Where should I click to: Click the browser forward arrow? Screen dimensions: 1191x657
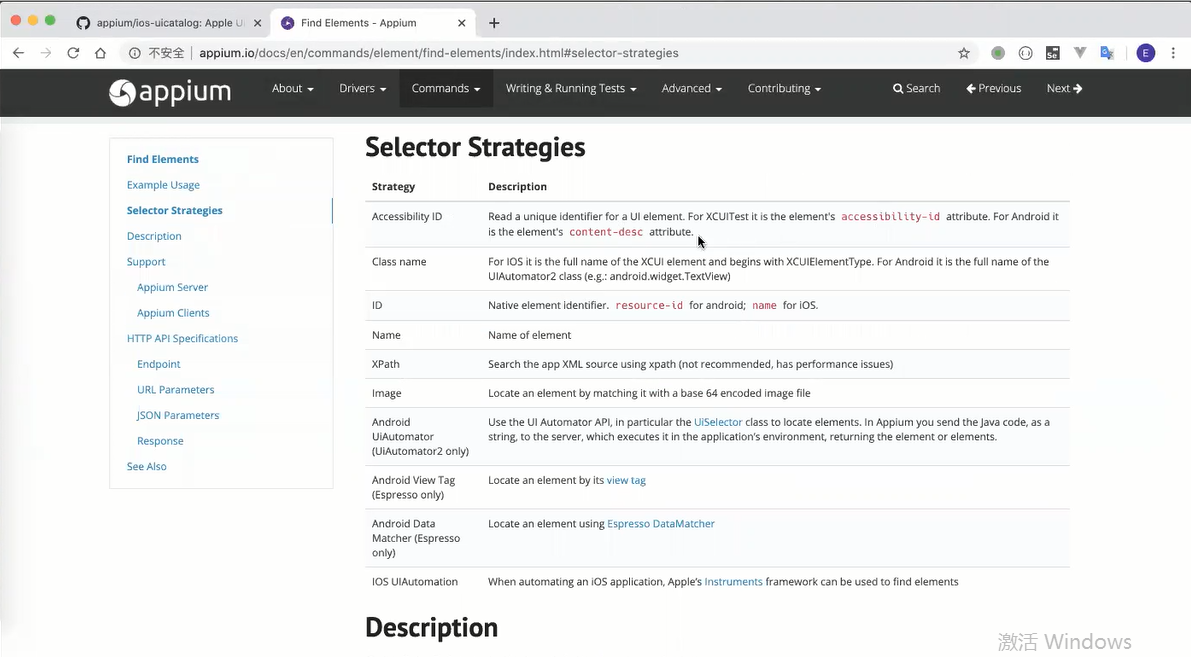click(x=46, y=53)
